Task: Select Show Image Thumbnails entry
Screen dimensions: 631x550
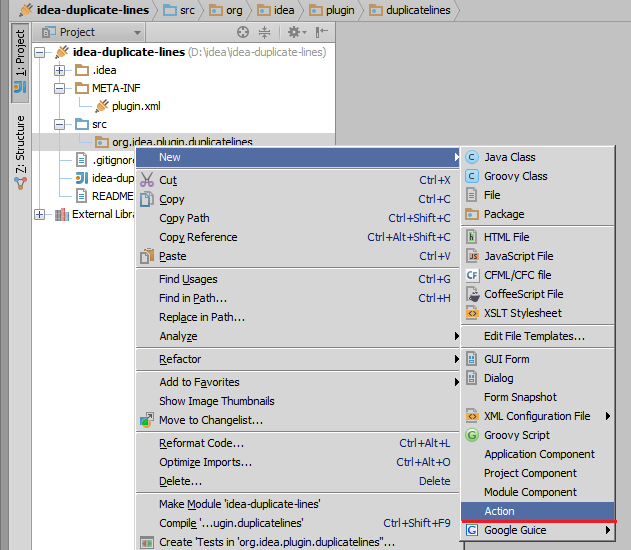Action: 298,401
